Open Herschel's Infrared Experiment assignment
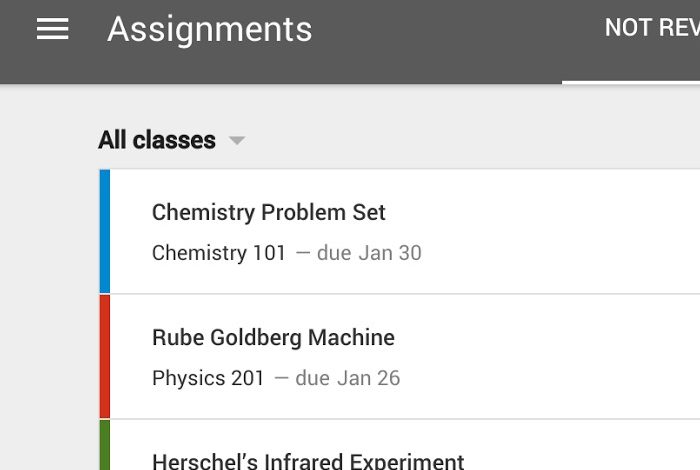700x470 pixels. click(308, 461)
